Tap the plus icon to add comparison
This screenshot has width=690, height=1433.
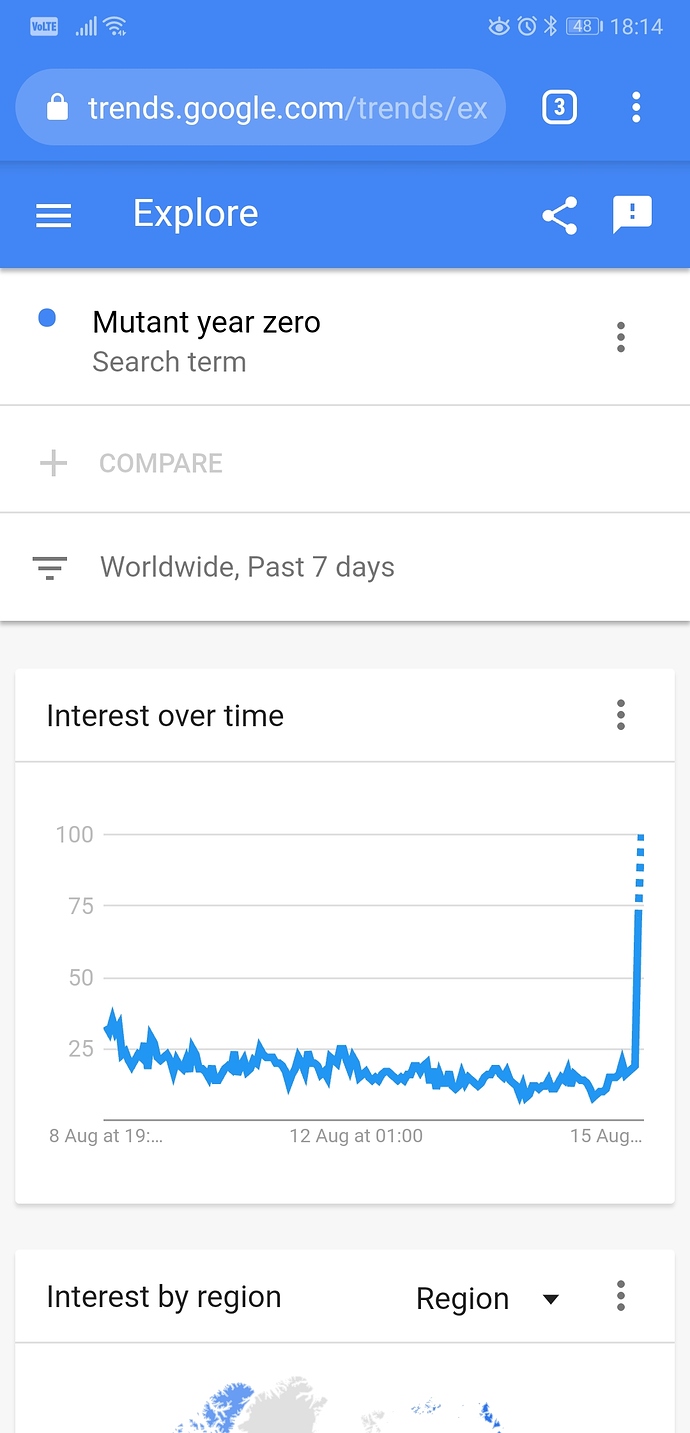point(53,463)
